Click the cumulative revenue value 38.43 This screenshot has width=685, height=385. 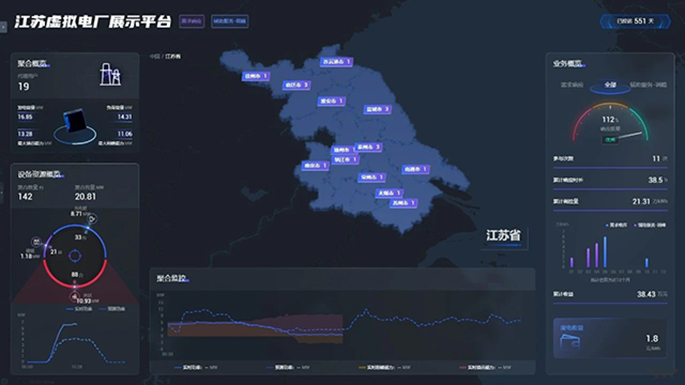(x=646, y=294)
